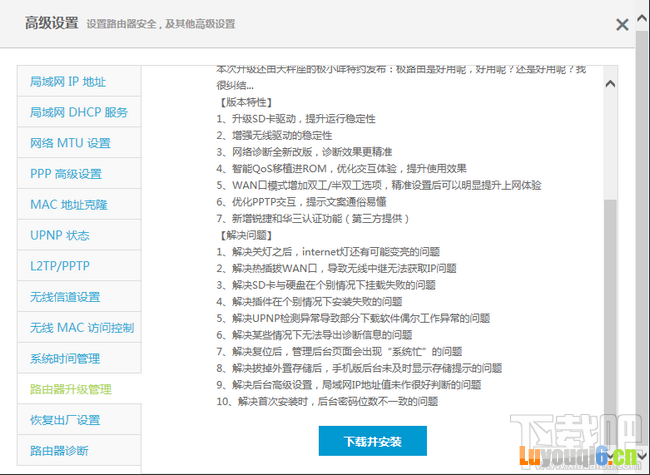Click line about “系统忙” 的问题
The height and width of the screenshot is (475, 650).
click(x=339, y=351)
